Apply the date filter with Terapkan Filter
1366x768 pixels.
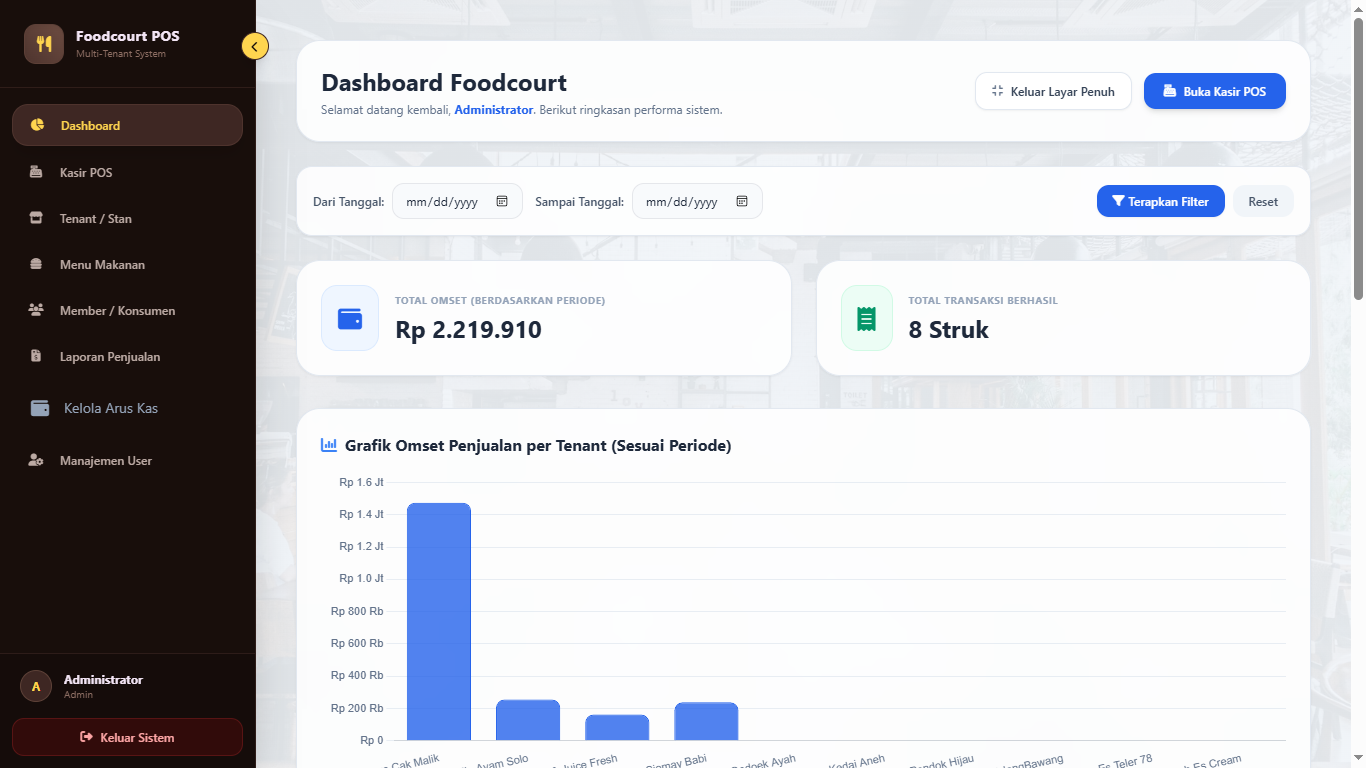(x=1160, y=201)
